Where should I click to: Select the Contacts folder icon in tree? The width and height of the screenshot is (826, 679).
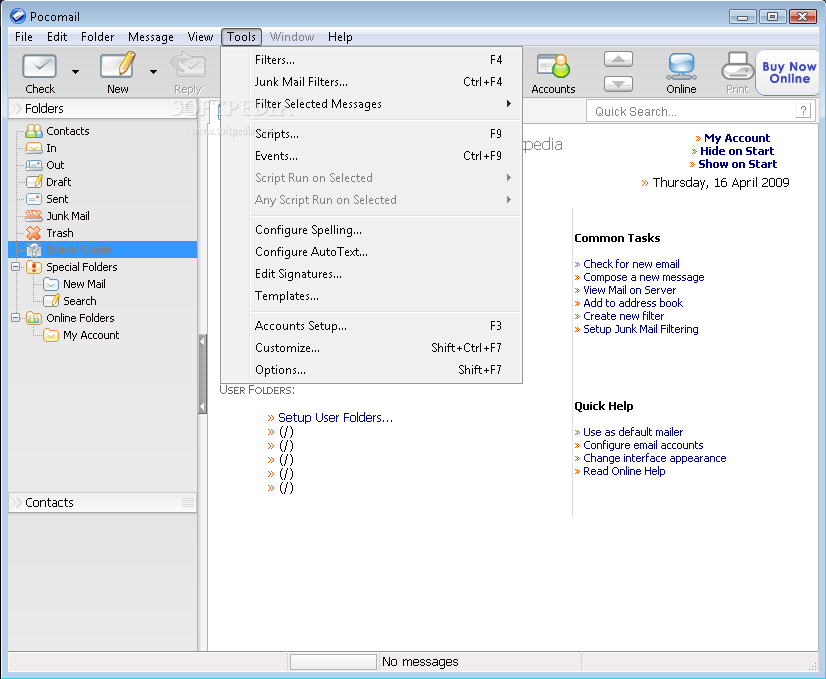pyautogui.click(x=34, y=131)
